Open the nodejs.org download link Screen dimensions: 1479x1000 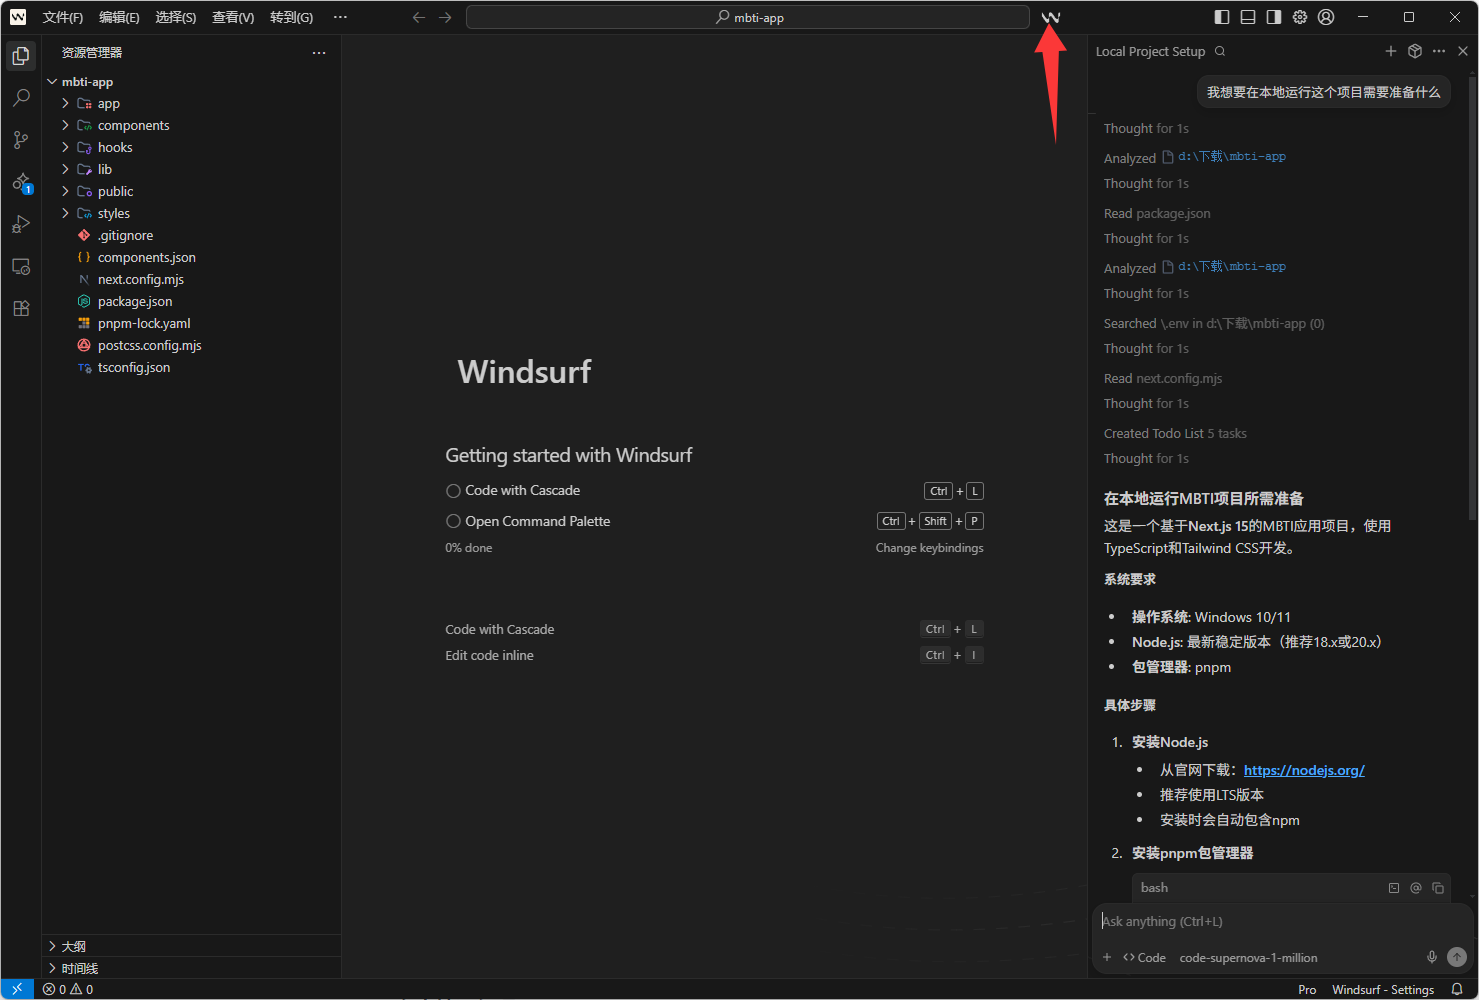[x=1303, y=770]
